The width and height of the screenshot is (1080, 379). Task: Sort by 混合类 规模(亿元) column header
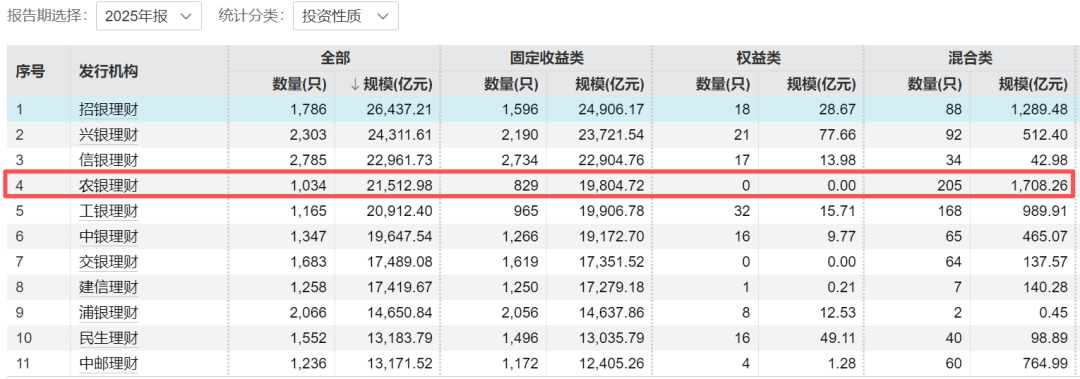pos(1033,85)
